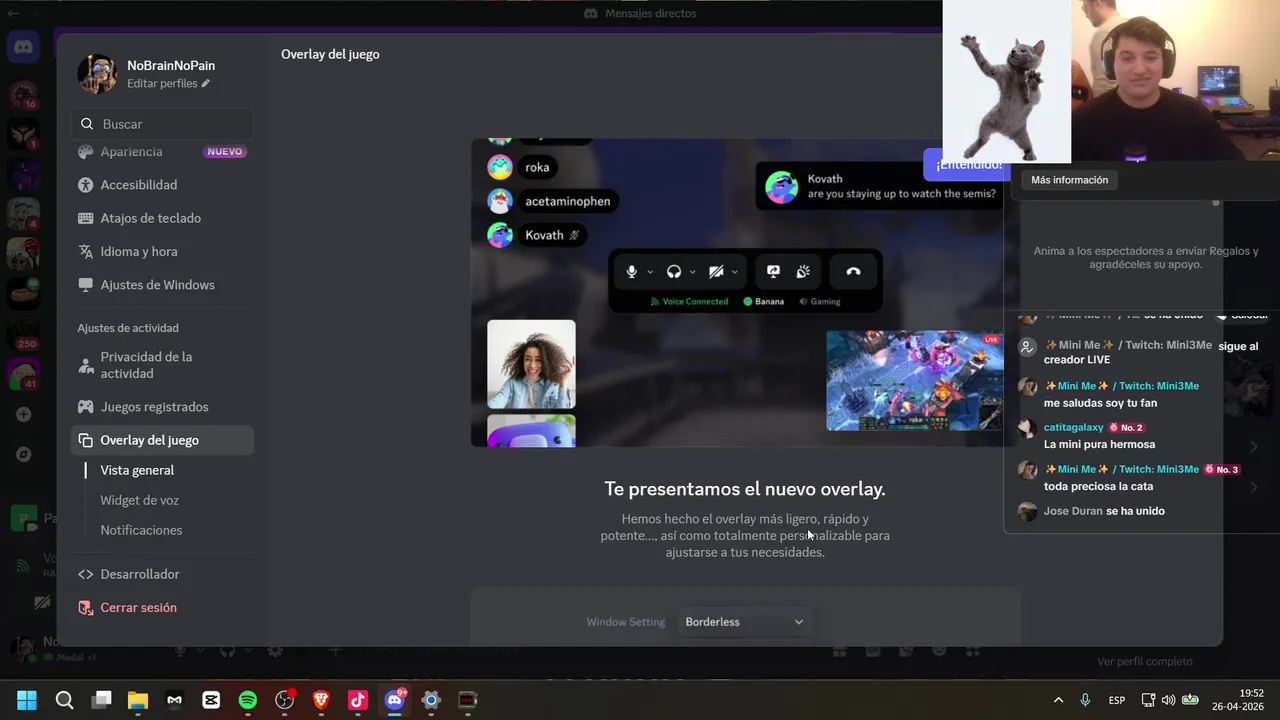This screenshot has width=1280, height=720.
Task: Open File Explorer from taskbar
Action: pyautogui.click(x=137, y=700)
